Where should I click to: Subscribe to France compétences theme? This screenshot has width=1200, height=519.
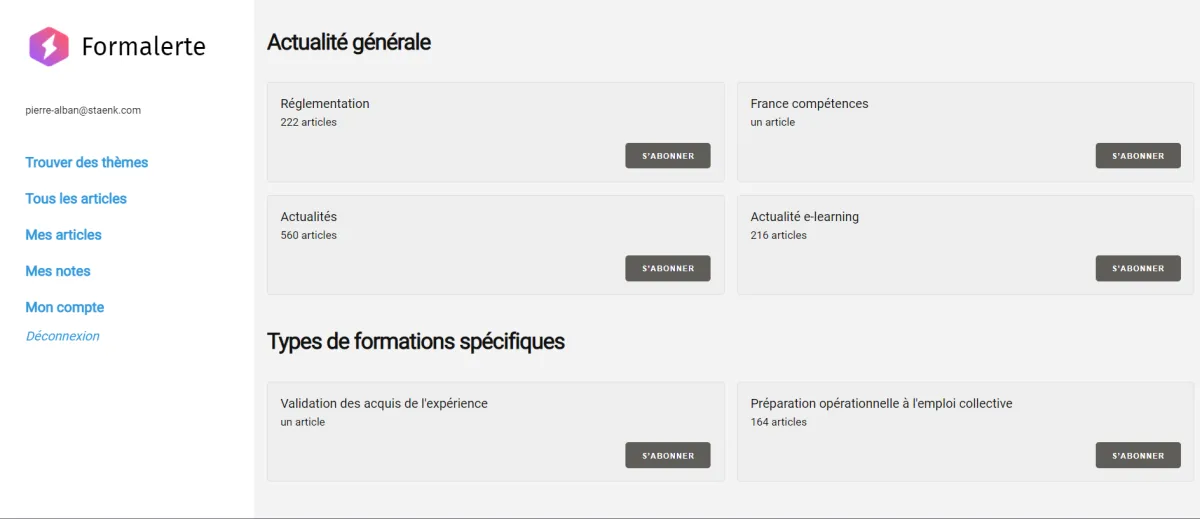(x=1137, y=156)
